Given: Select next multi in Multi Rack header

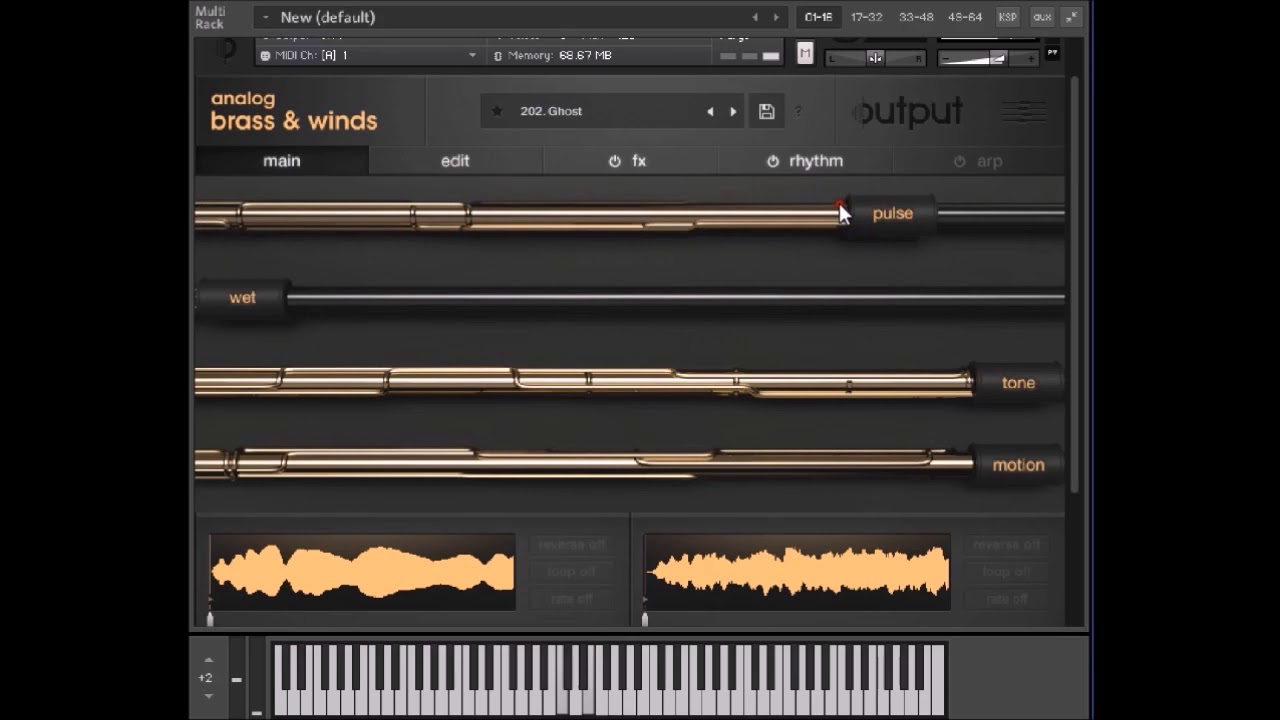Looking at the screenshot, I should (776, 17).
